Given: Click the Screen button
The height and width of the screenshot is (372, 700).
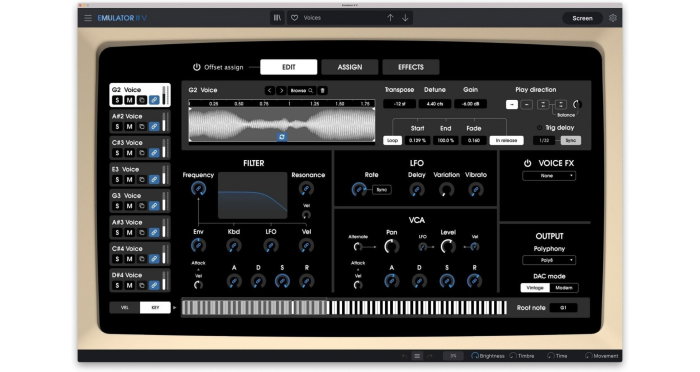Looking at the screenshot, I should pos(583,18).
